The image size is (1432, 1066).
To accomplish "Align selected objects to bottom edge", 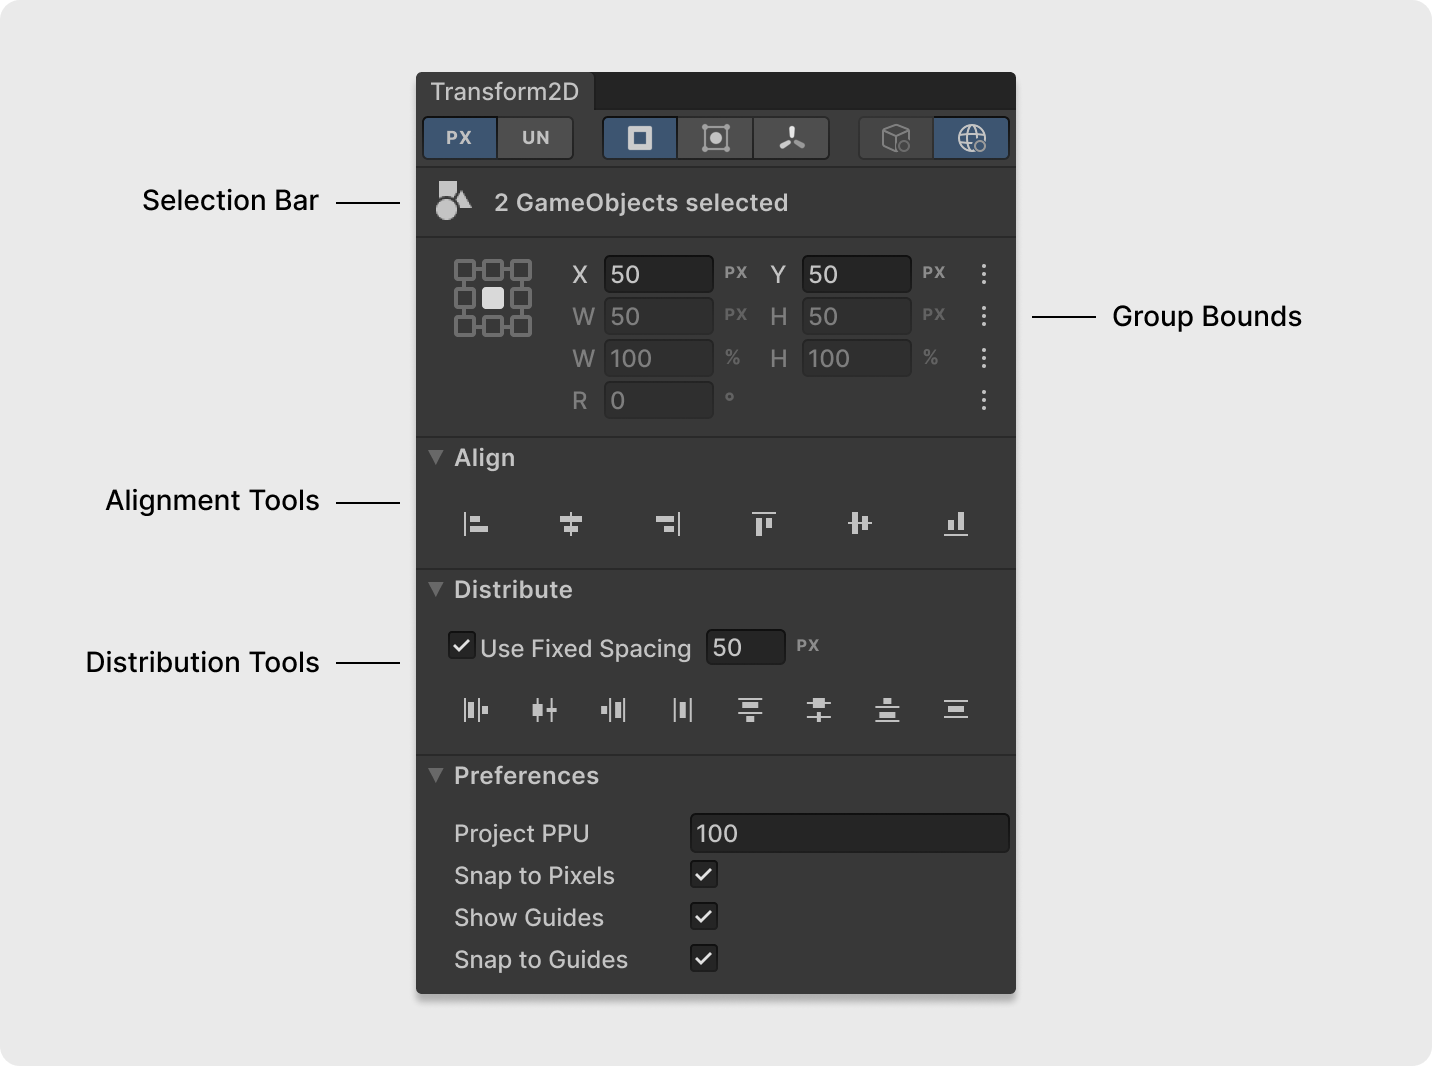I will pyautogui.click(x=956, y=523).
